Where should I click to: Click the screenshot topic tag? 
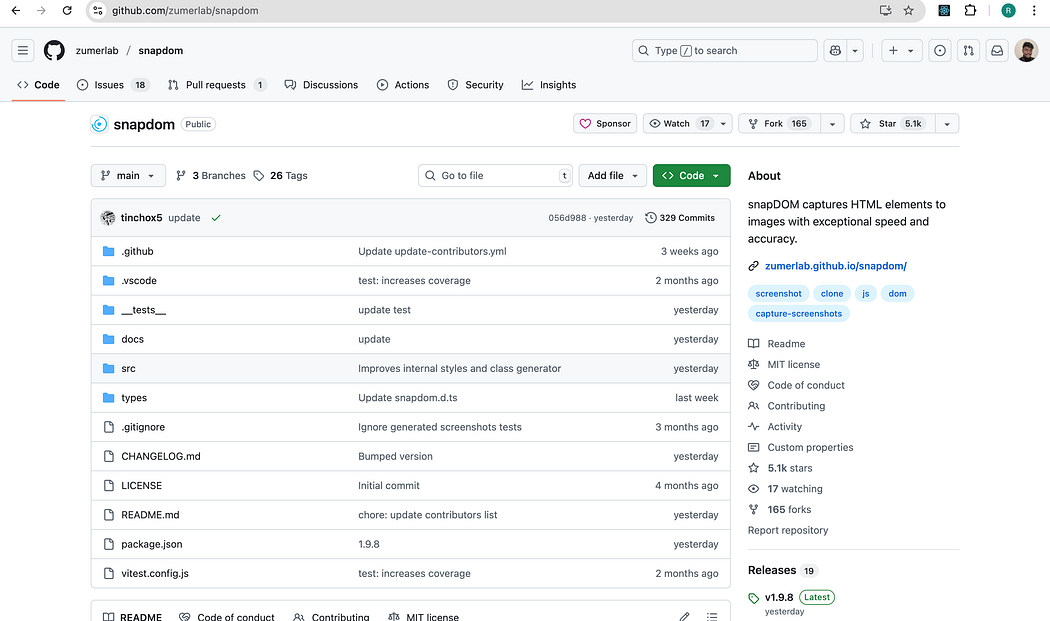[778, 293]
